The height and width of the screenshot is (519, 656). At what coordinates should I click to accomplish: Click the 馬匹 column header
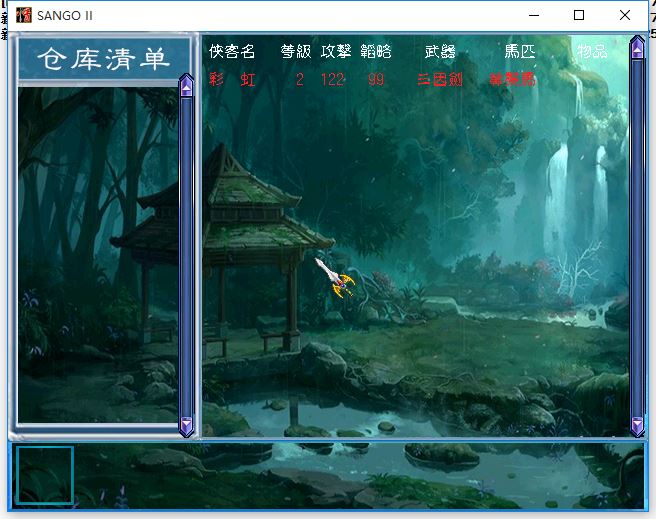(x=520, y=51)
